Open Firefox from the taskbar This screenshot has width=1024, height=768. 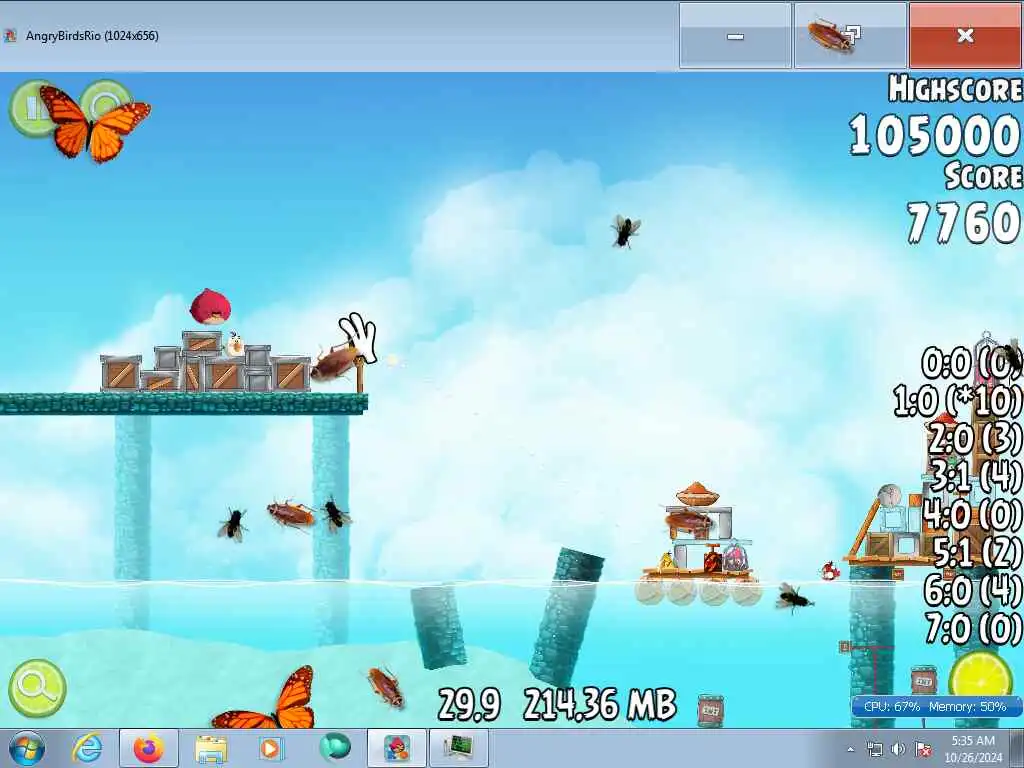pos(149,748)
